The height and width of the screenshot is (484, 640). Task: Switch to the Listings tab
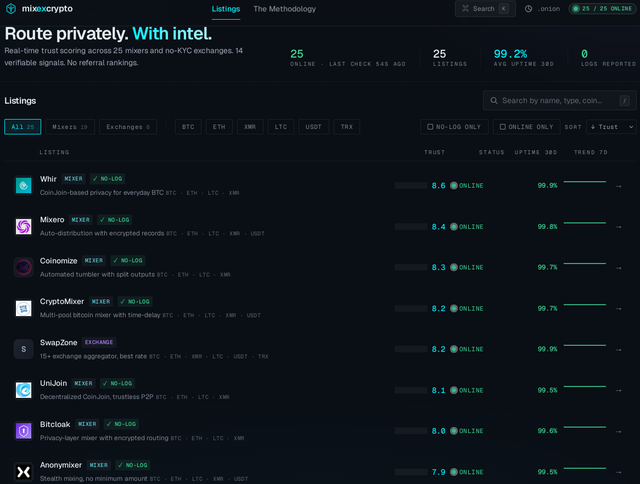click(x=226, y=9)
